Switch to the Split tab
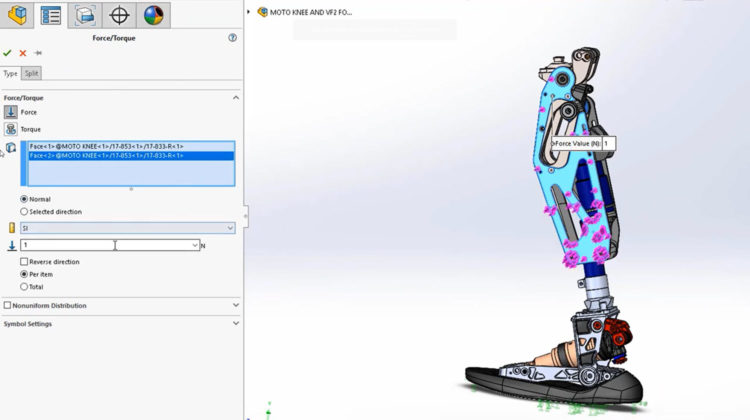750x420 pixels. pos(31,73)
